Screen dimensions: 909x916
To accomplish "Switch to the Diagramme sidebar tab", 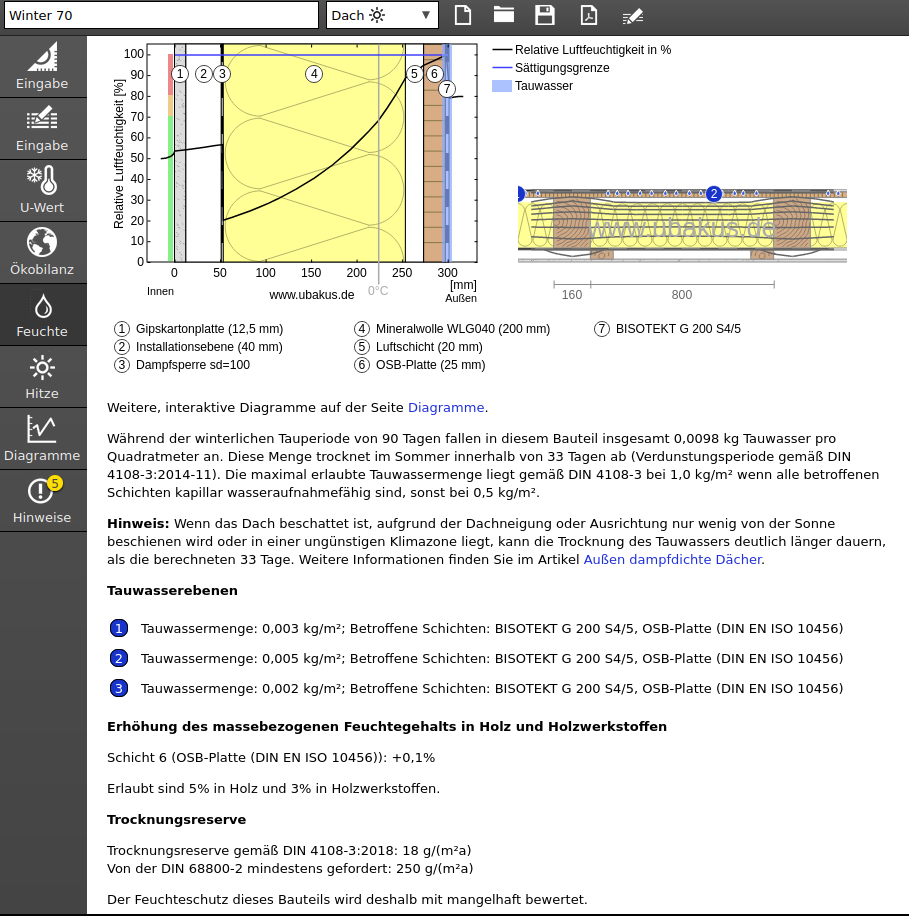I will [x=42, y=438].
